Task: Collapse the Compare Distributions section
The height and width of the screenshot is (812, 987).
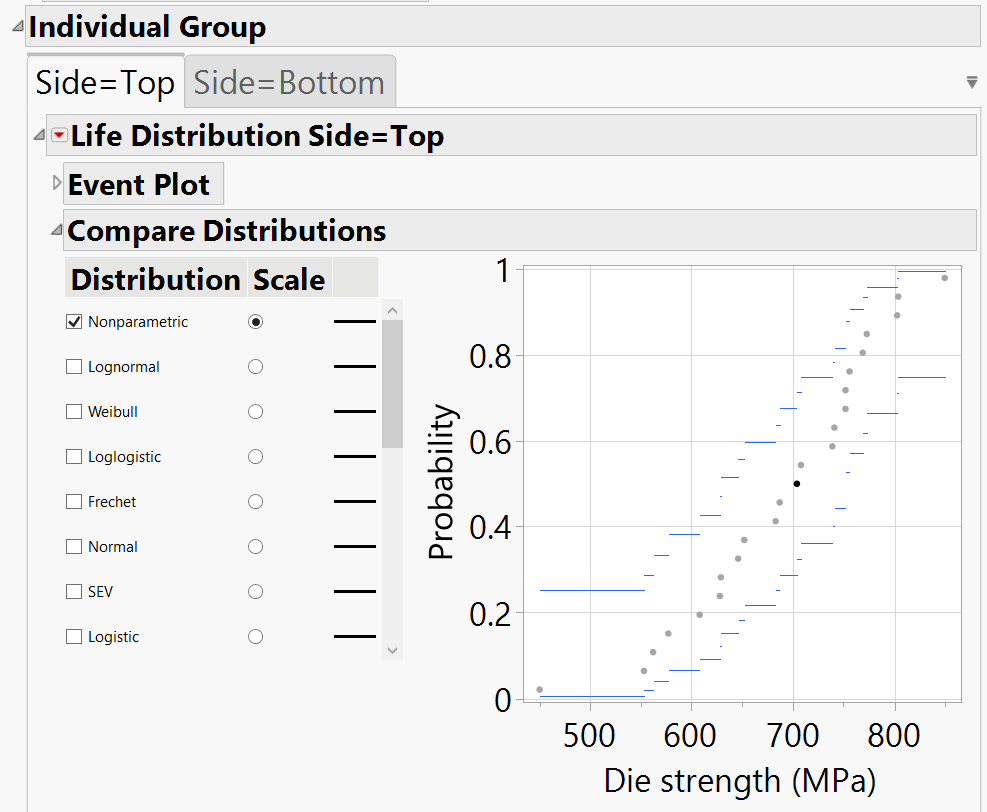Action: (x=56, y=230)
